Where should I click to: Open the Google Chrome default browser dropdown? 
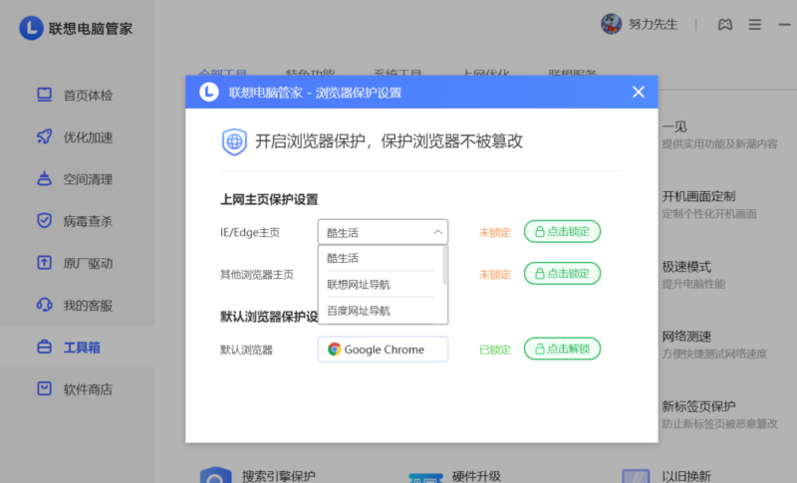pyautogui.click(x=383, y=349)
